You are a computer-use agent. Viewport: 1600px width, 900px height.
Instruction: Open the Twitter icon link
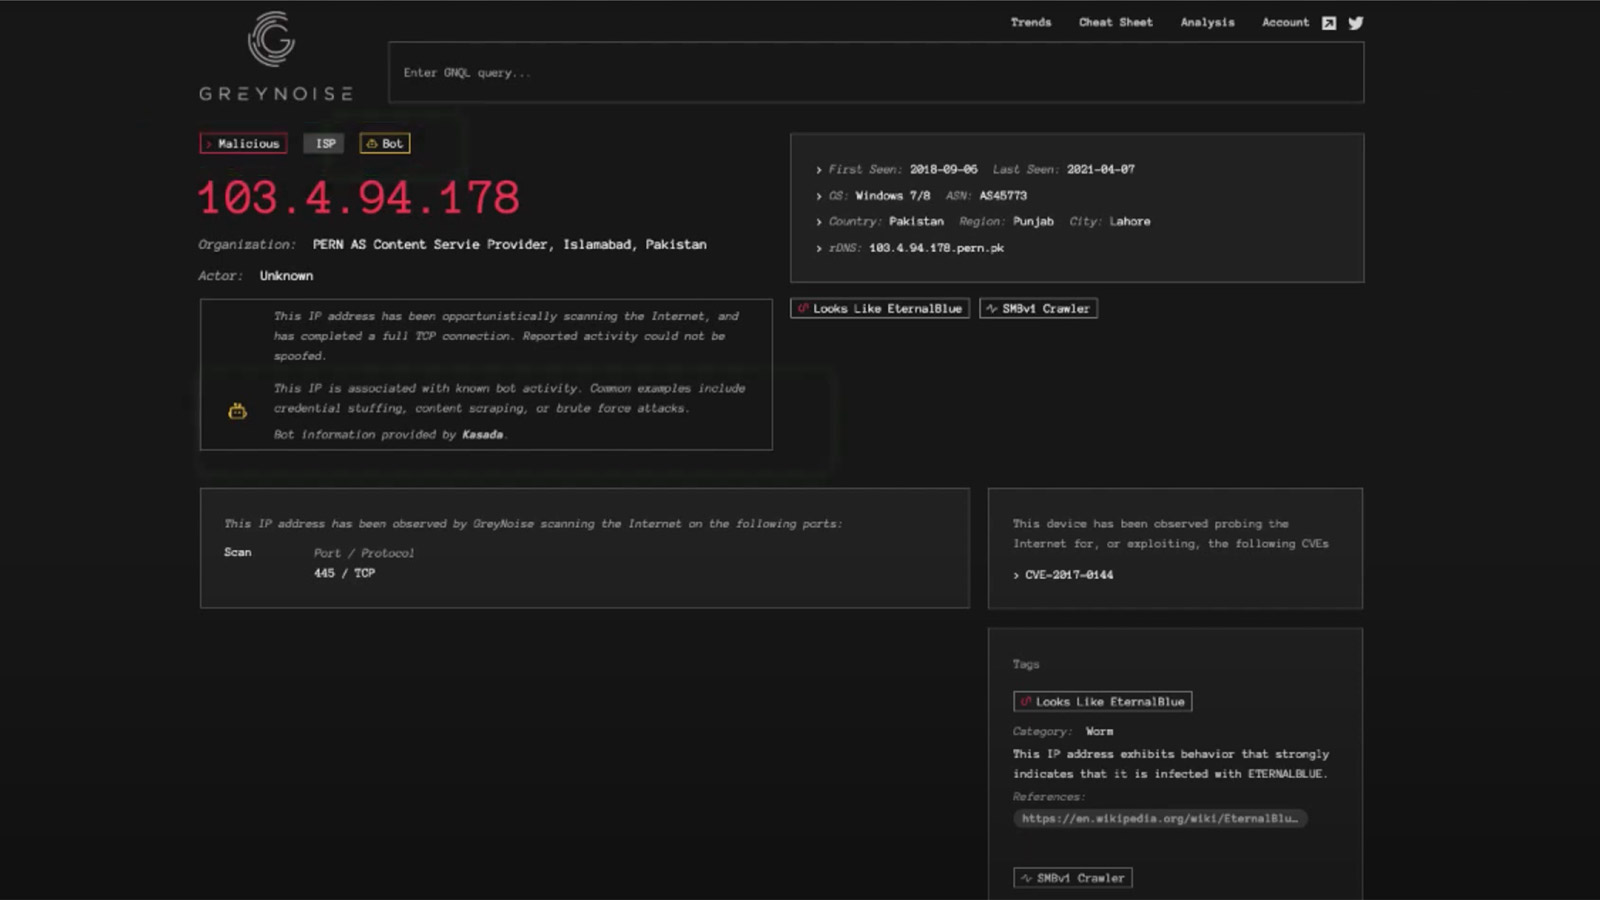(1356, 23)
